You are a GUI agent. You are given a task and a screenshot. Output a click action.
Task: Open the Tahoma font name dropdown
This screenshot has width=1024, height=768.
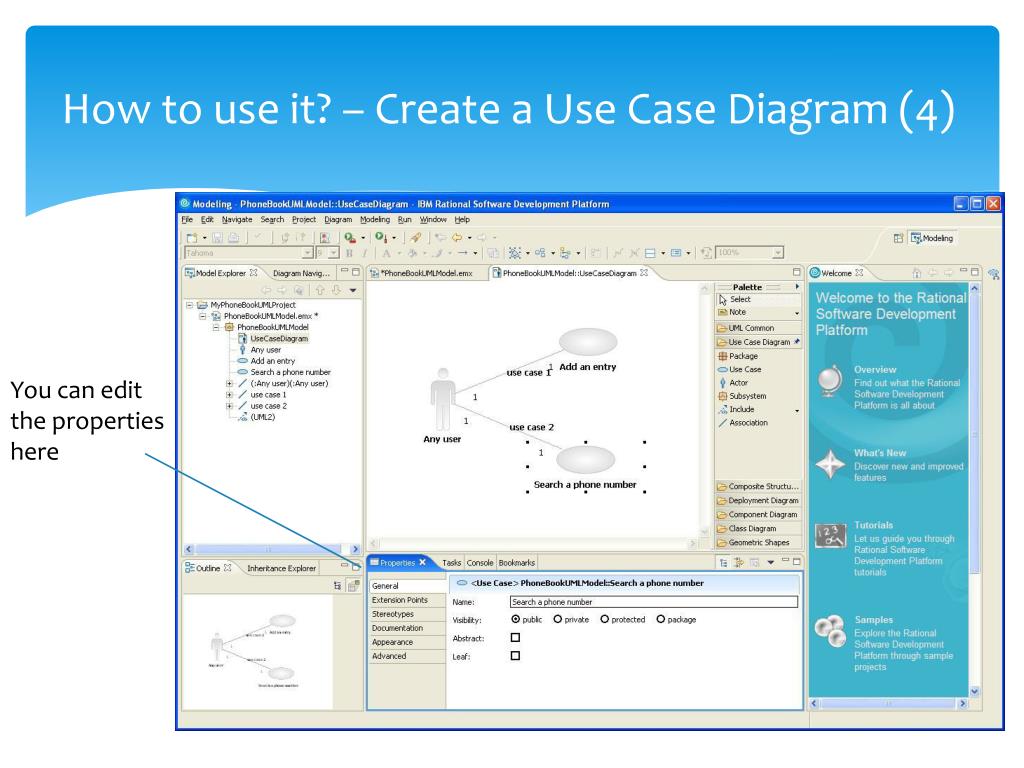[x=308, y=253]
